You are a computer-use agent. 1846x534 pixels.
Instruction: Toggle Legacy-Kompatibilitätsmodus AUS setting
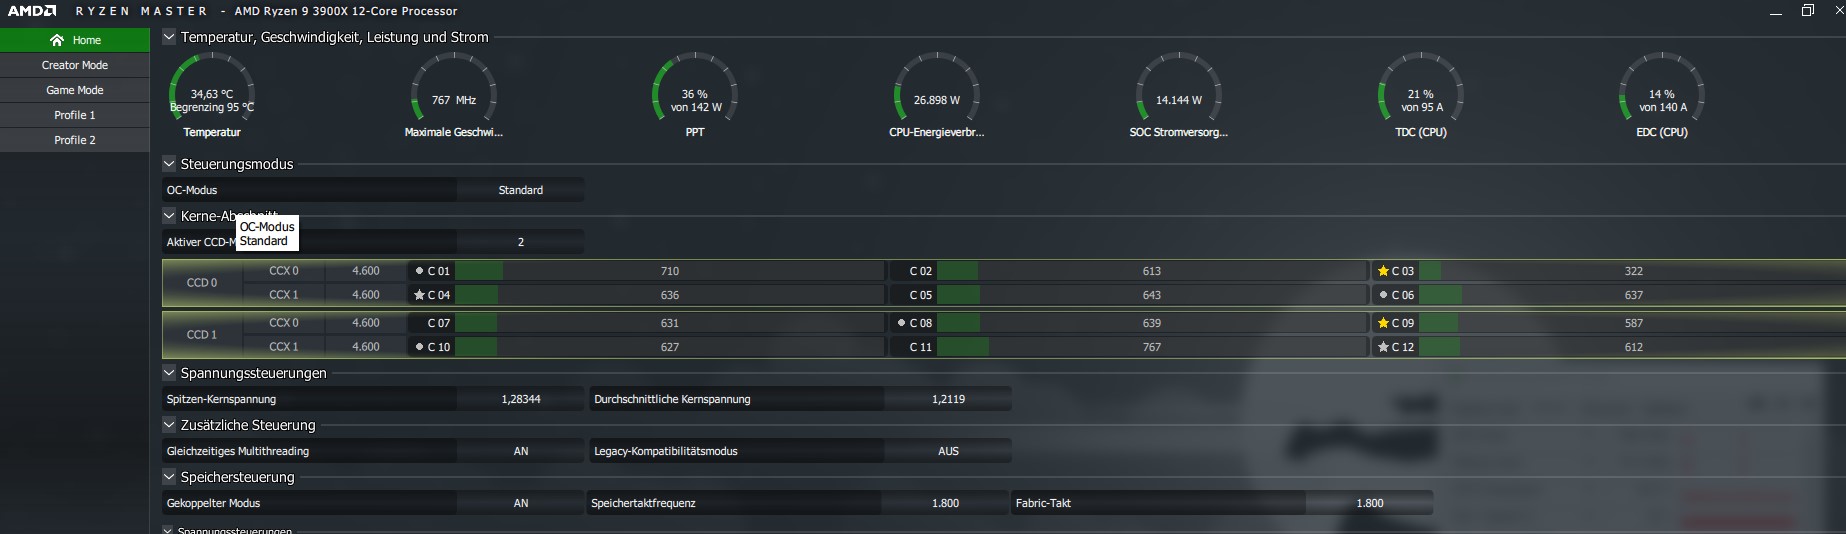pyautogui.click(x=948, y=451)
